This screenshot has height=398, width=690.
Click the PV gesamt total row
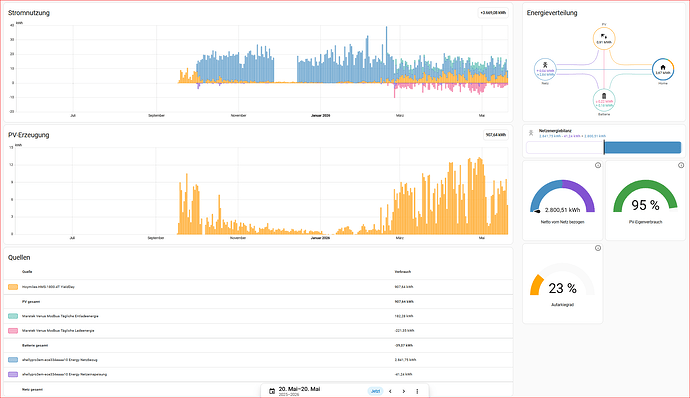pos(258,302)
